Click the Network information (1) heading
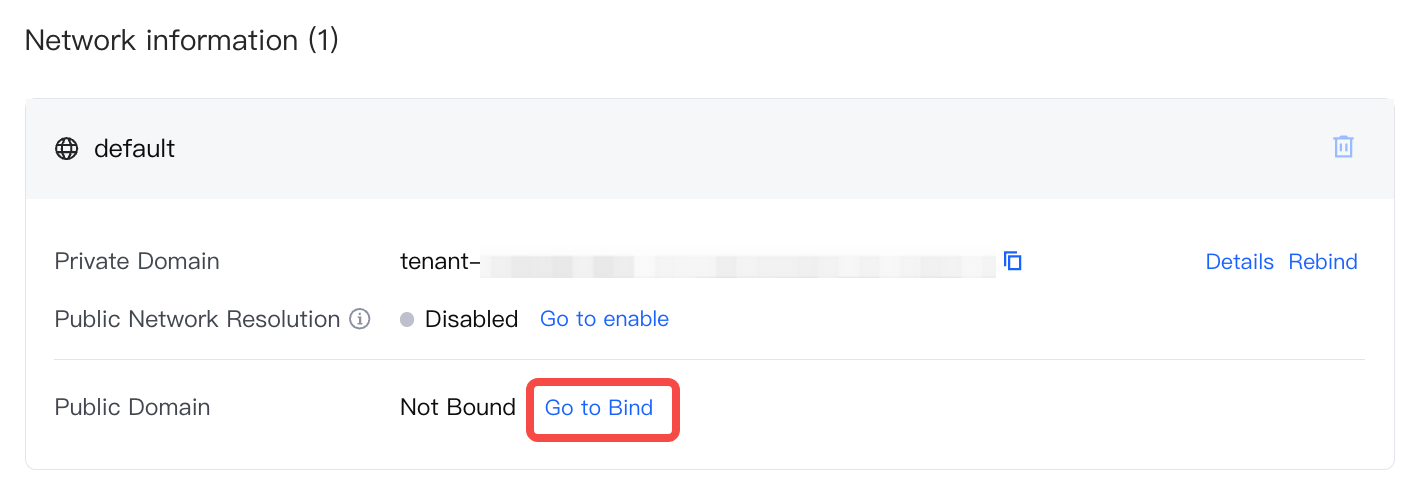This screenshot has height=488, width=1414. [181, 41]
